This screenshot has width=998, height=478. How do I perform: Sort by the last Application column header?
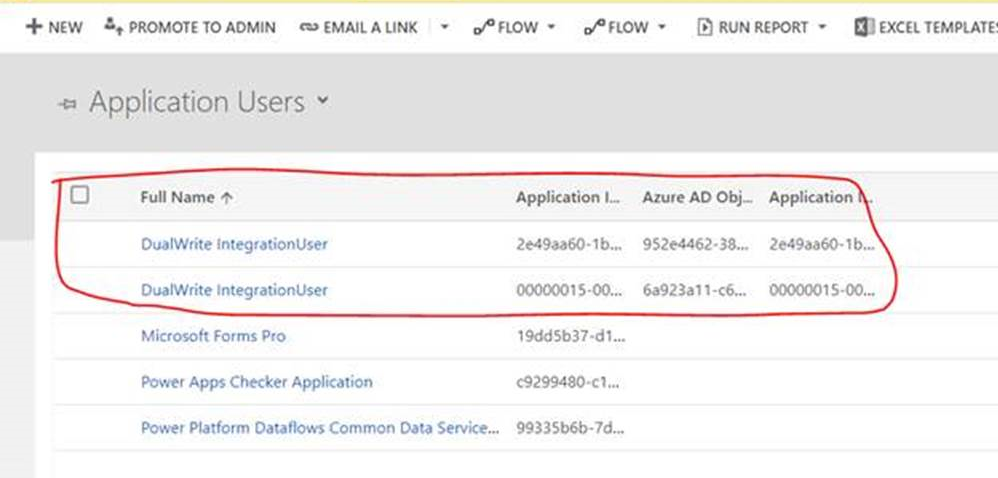pos(820,197)
